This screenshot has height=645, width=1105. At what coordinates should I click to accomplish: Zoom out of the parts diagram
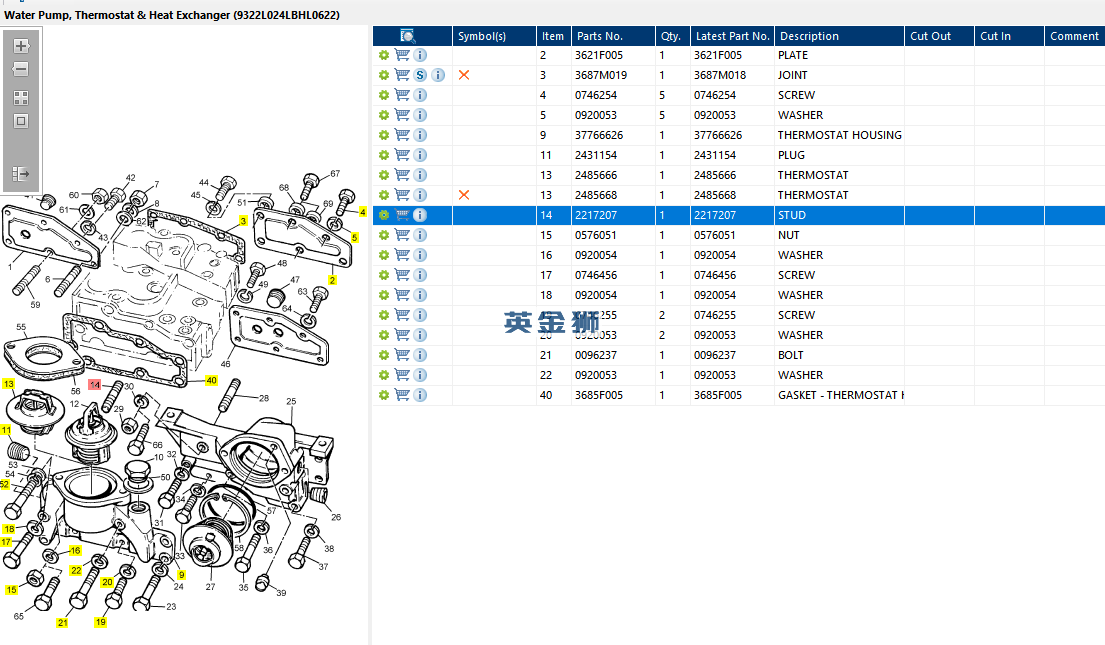21,70
